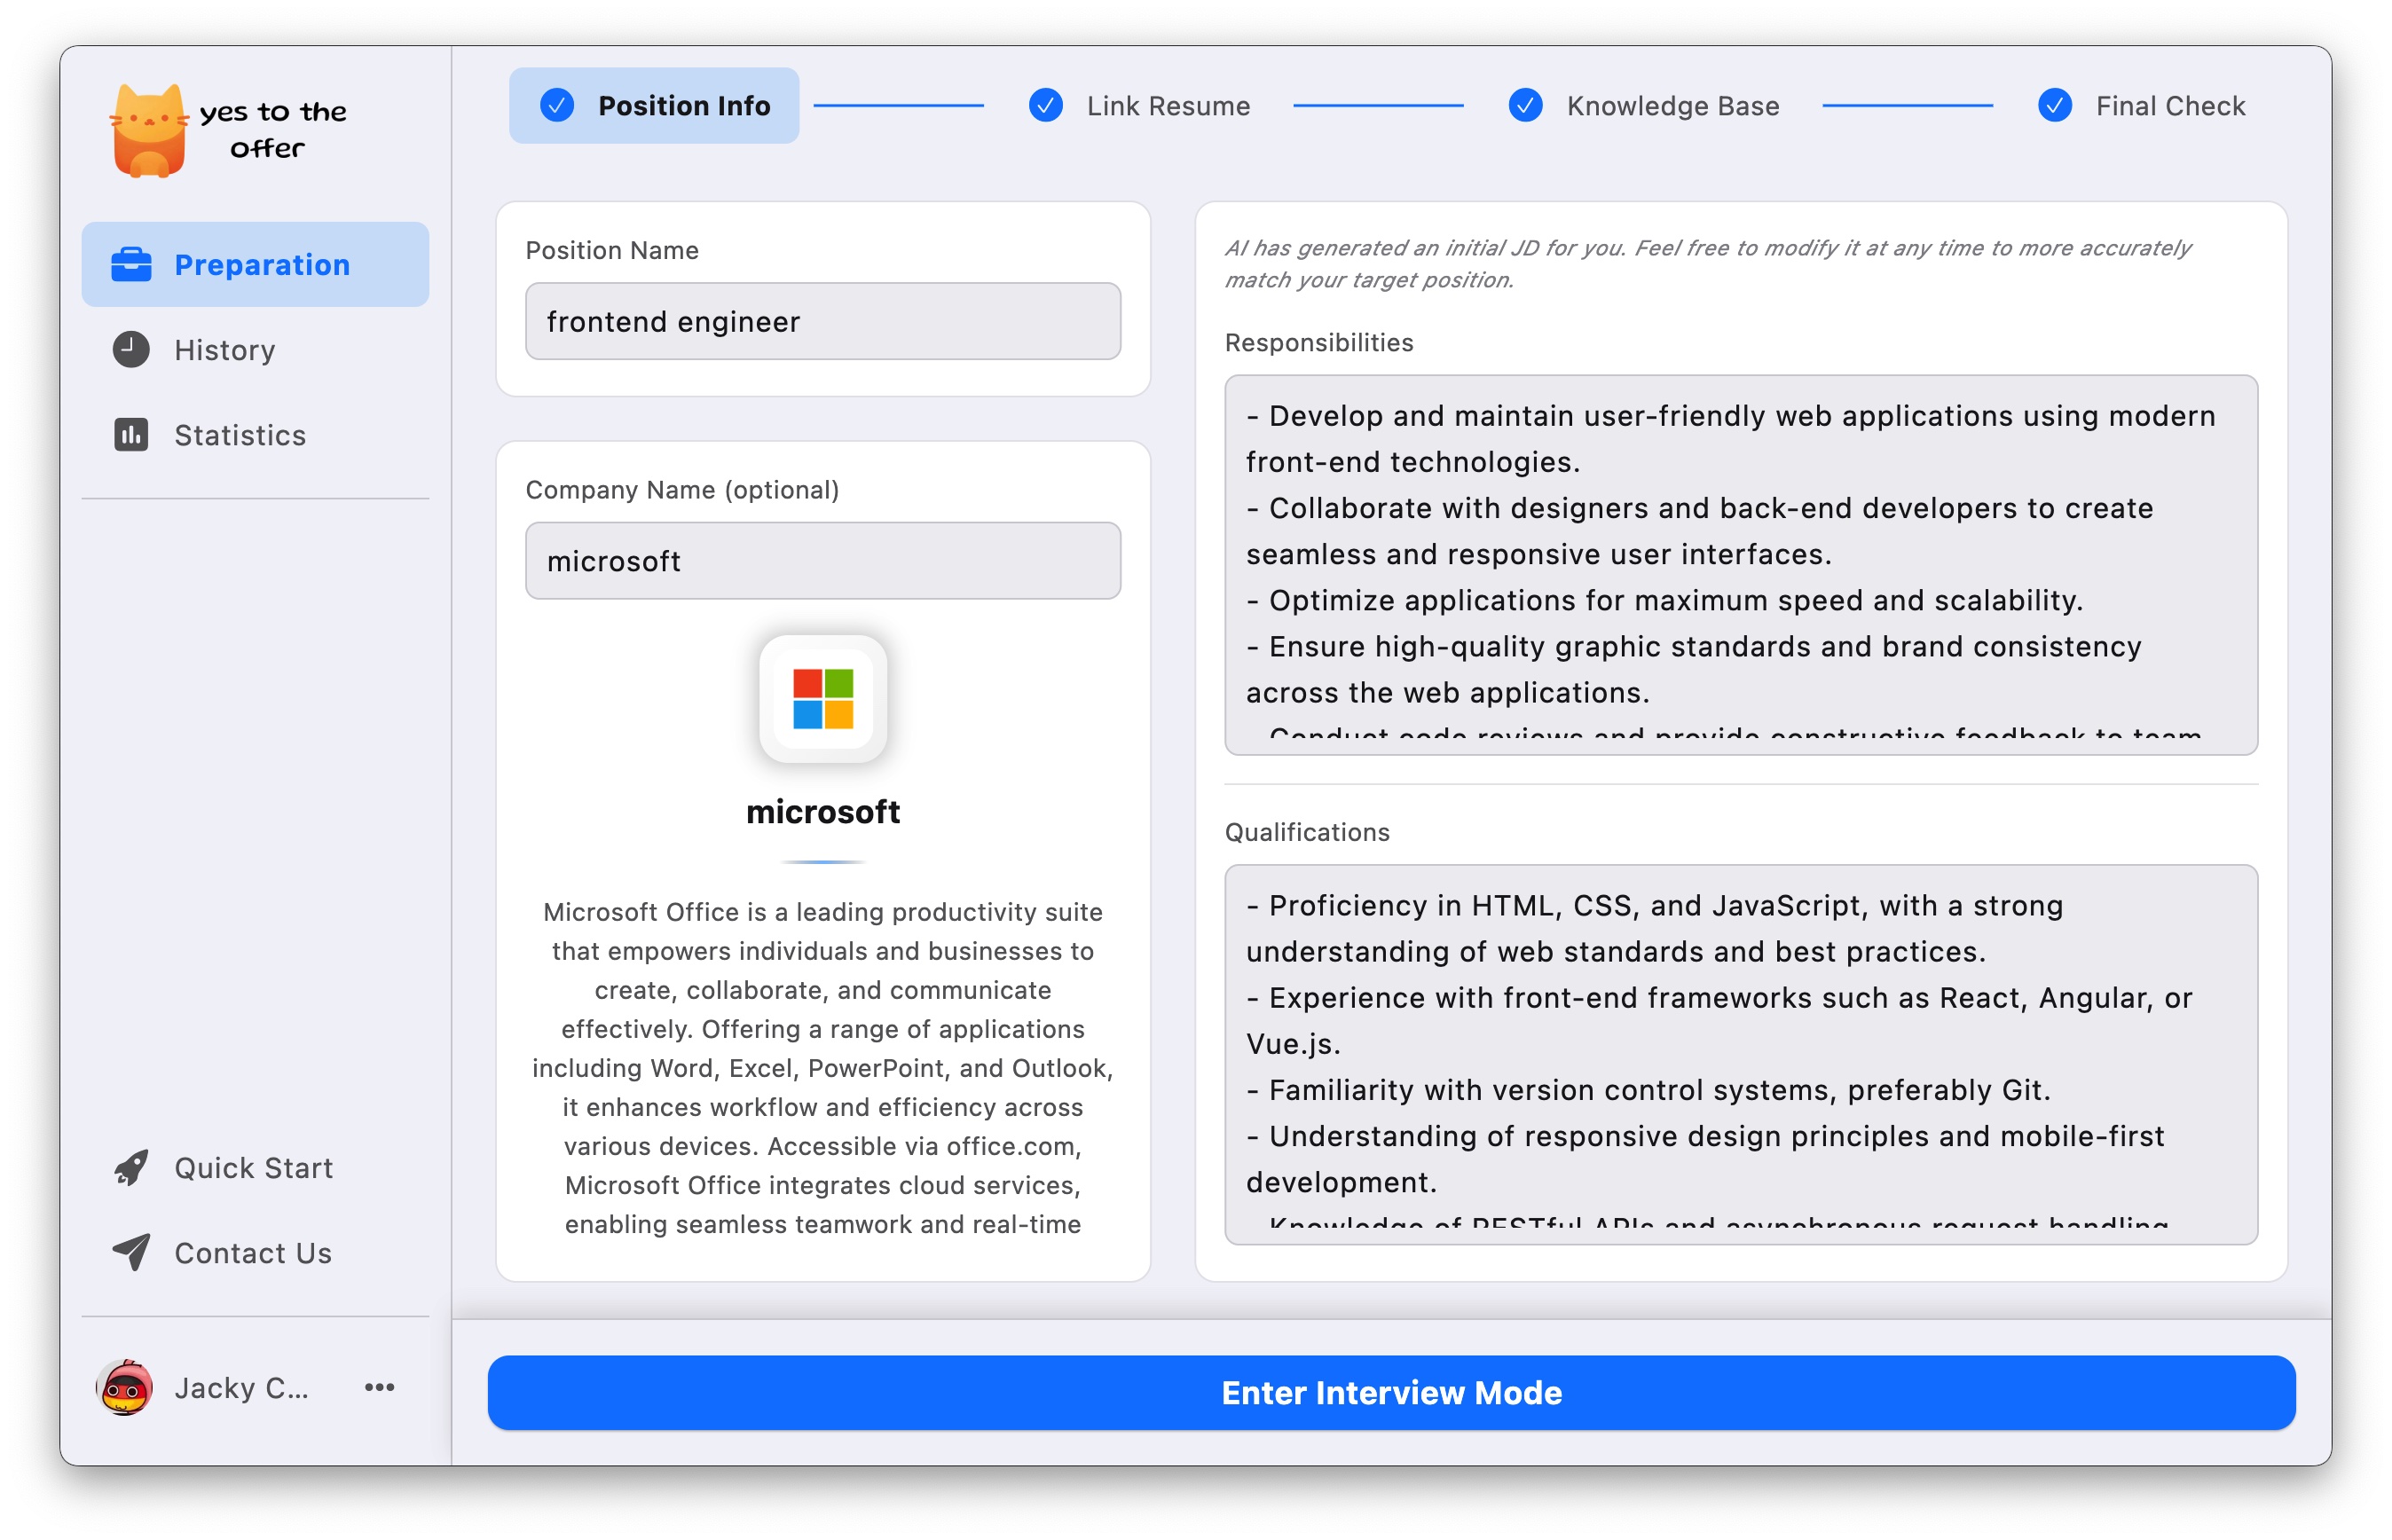
Task: Click the Preparation briefcase icon
Action: 131,265
